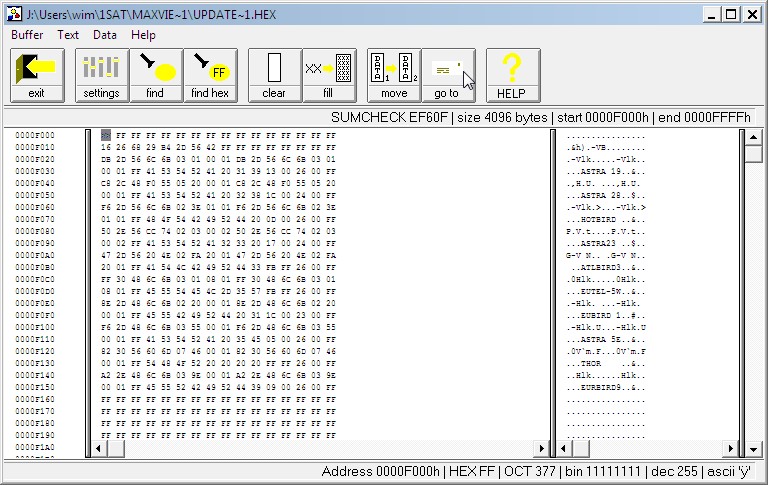The width and height of the screenshot is (768, 485).
Task: Minimize the hex editor window
Action: 712,15
